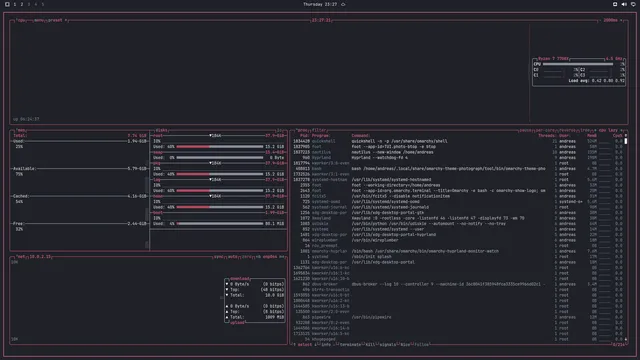The height and width of the screenshot is (360, 640).
Task: Toggle net auto scaling option
Action: pyautogui.click(x=233, y=257)
